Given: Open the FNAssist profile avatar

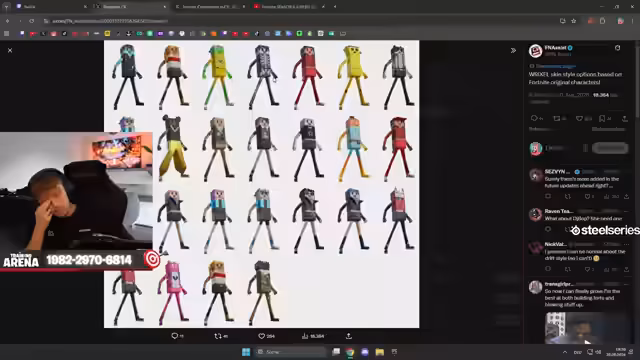Looking at the screenshot, I should pos(535,51).
